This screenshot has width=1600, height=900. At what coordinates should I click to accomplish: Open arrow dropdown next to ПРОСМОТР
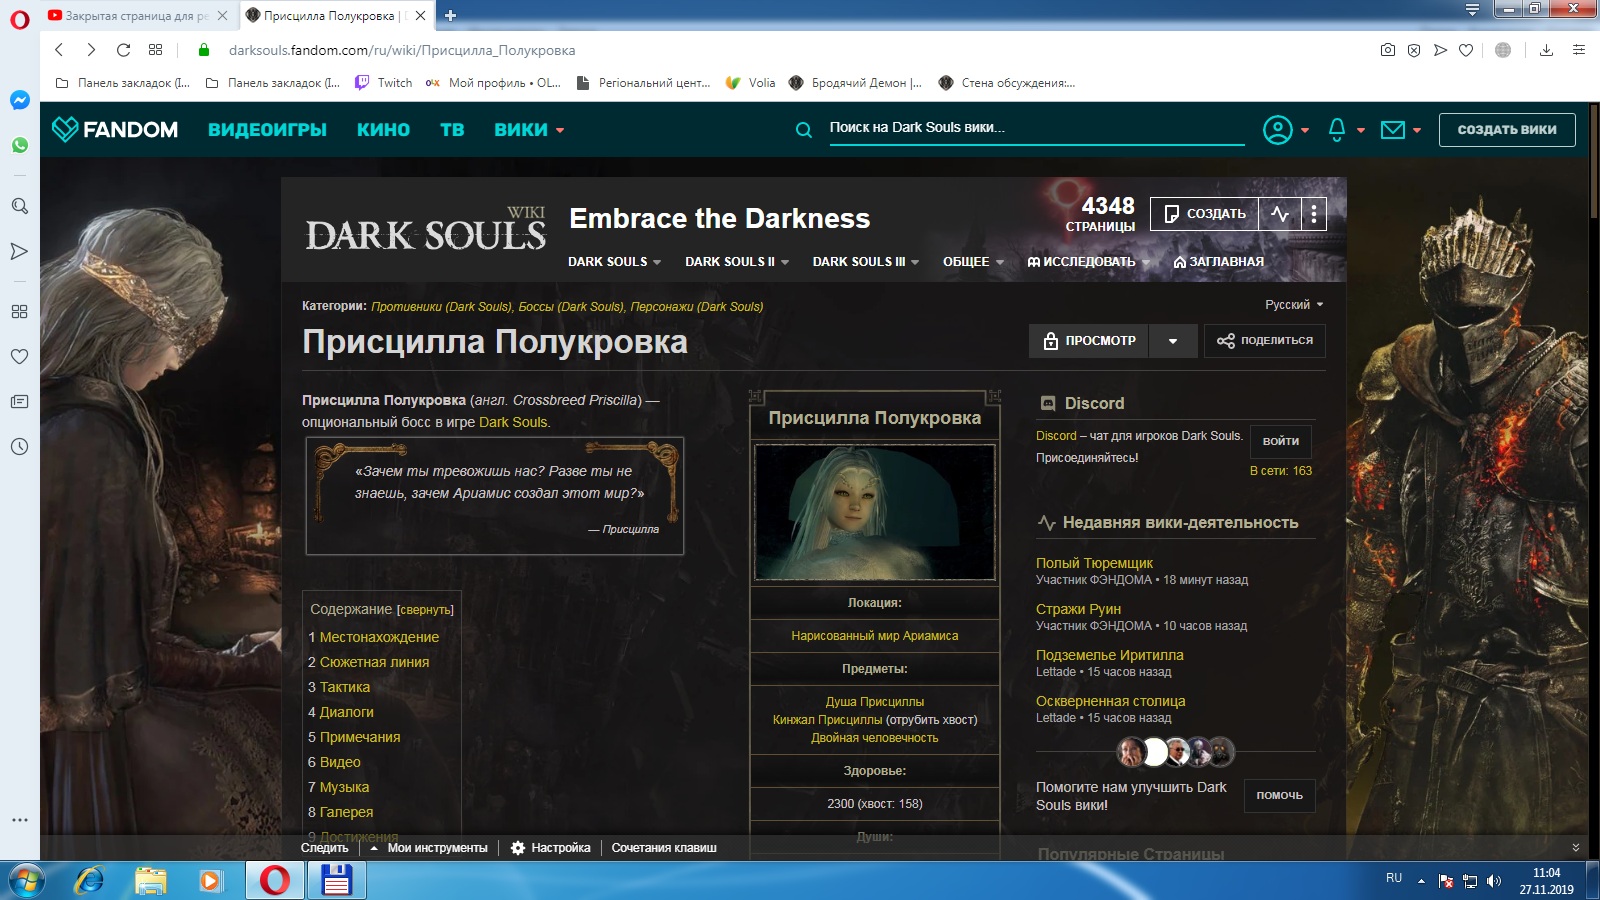(1173, 341)
